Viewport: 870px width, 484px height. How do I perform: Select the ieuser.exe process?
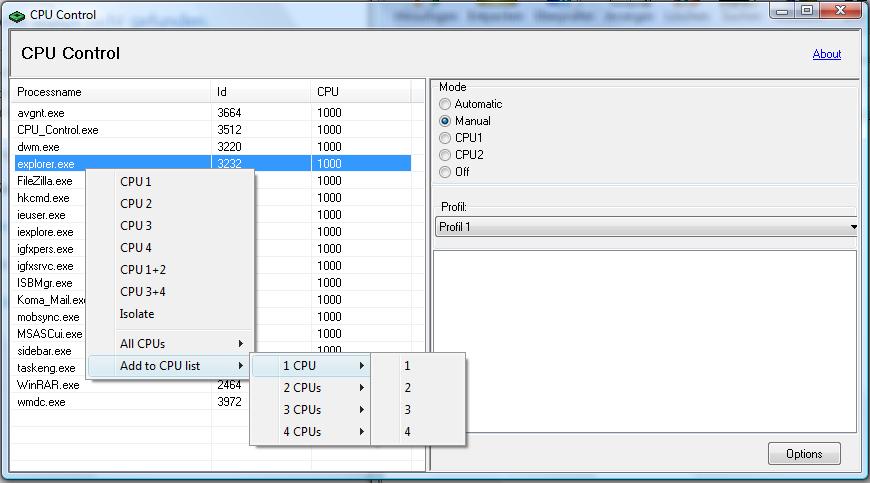pyautogui.click(x=41, y=215)
